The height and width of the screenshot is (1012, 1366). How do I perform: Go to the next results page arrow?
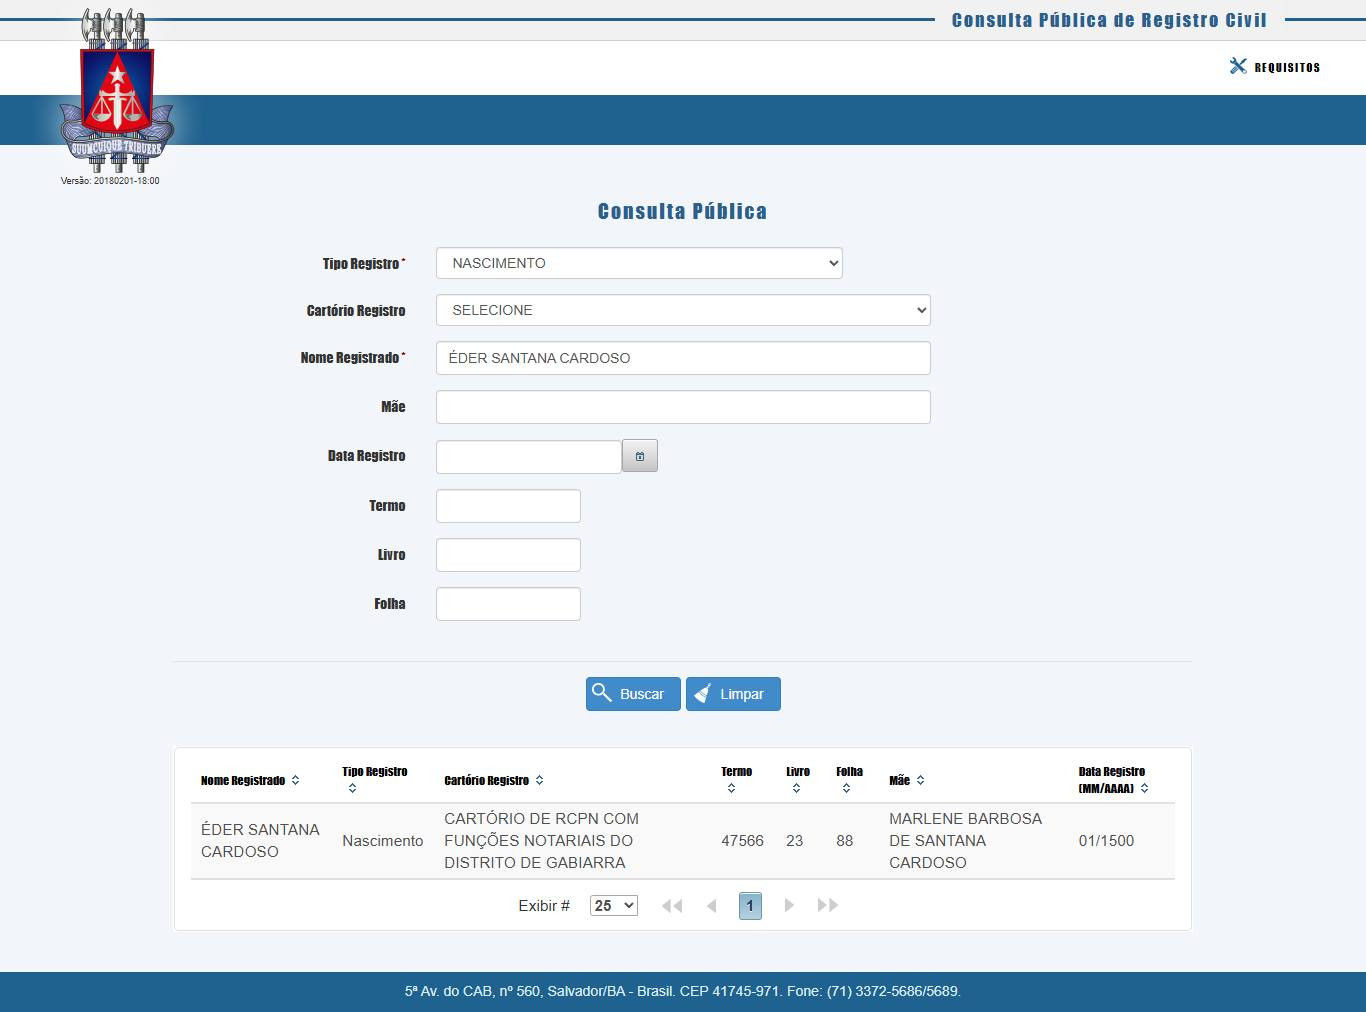click(x=789, y=905)
